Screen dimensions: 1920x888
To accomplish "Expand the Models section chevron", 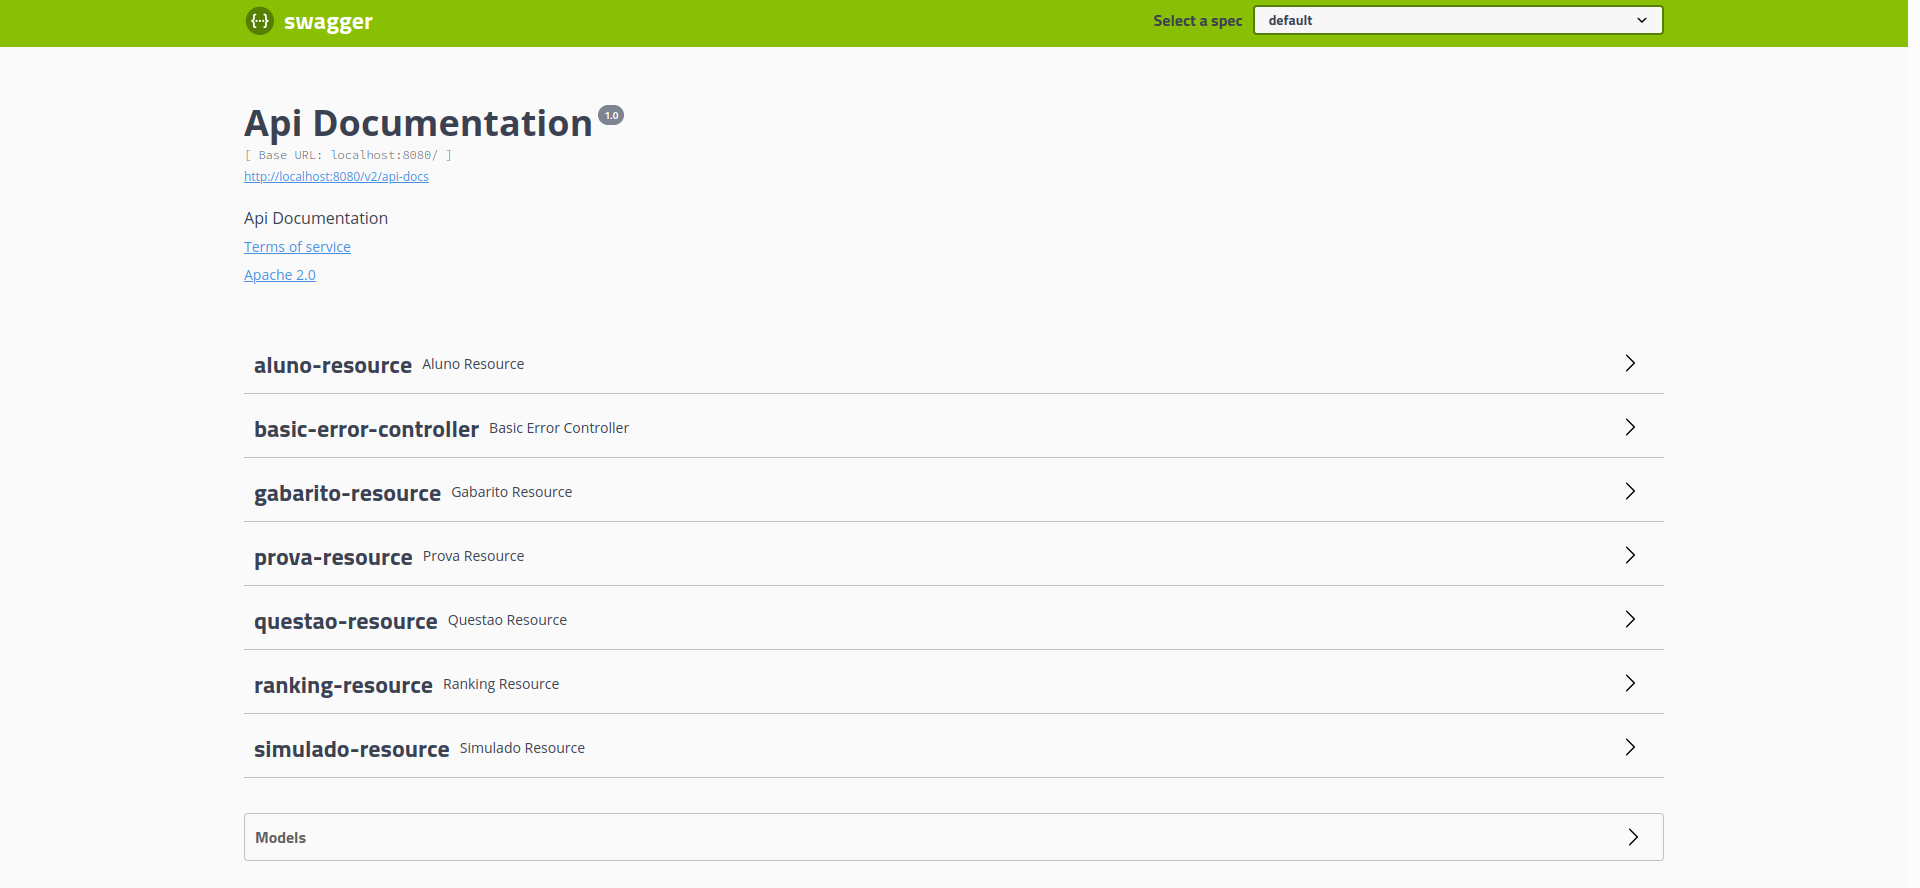I will (x=1632, y=837).
